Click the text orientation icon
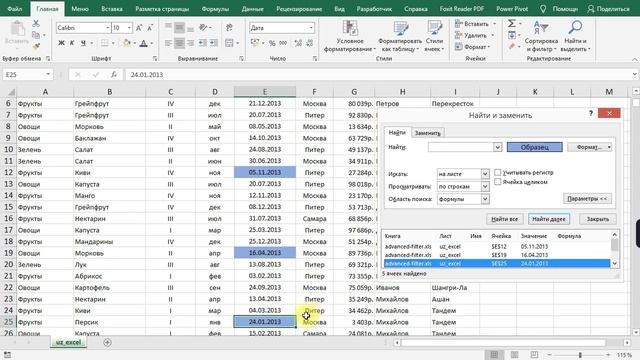This screenshot has height=360, width=640. pyautogui.click(x=203, y=28)
